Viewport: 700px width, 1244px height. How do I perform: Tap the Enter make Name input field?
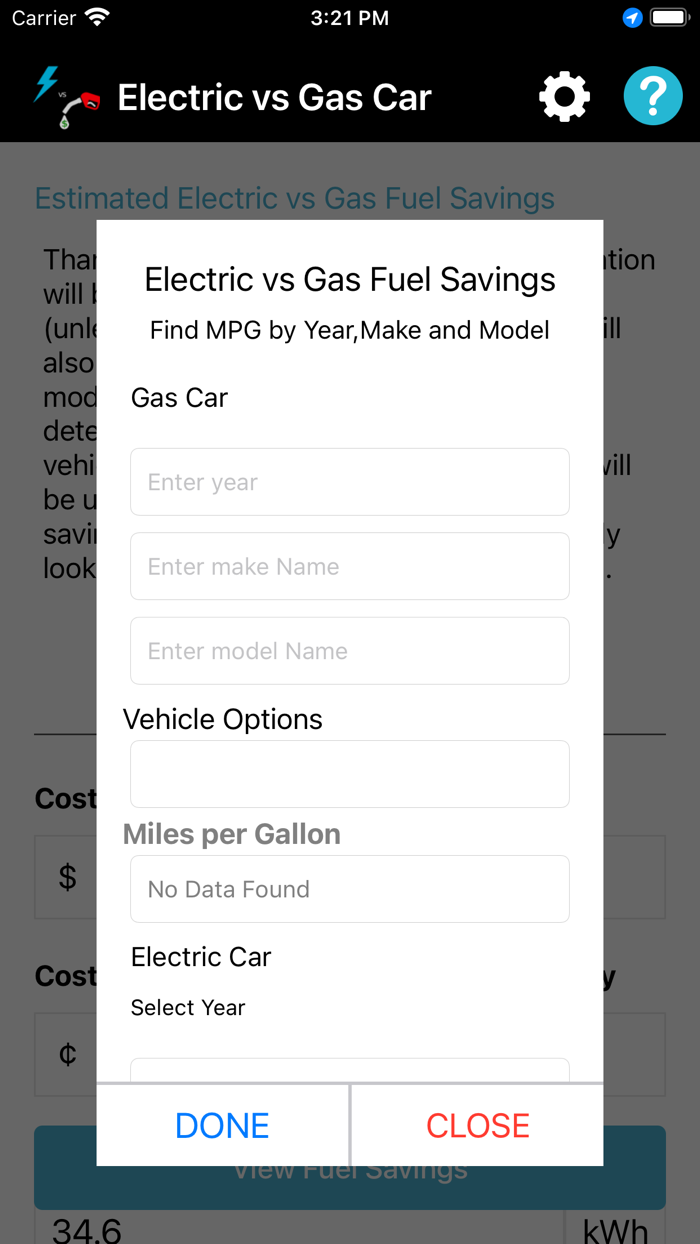click(x=349, y=566)
